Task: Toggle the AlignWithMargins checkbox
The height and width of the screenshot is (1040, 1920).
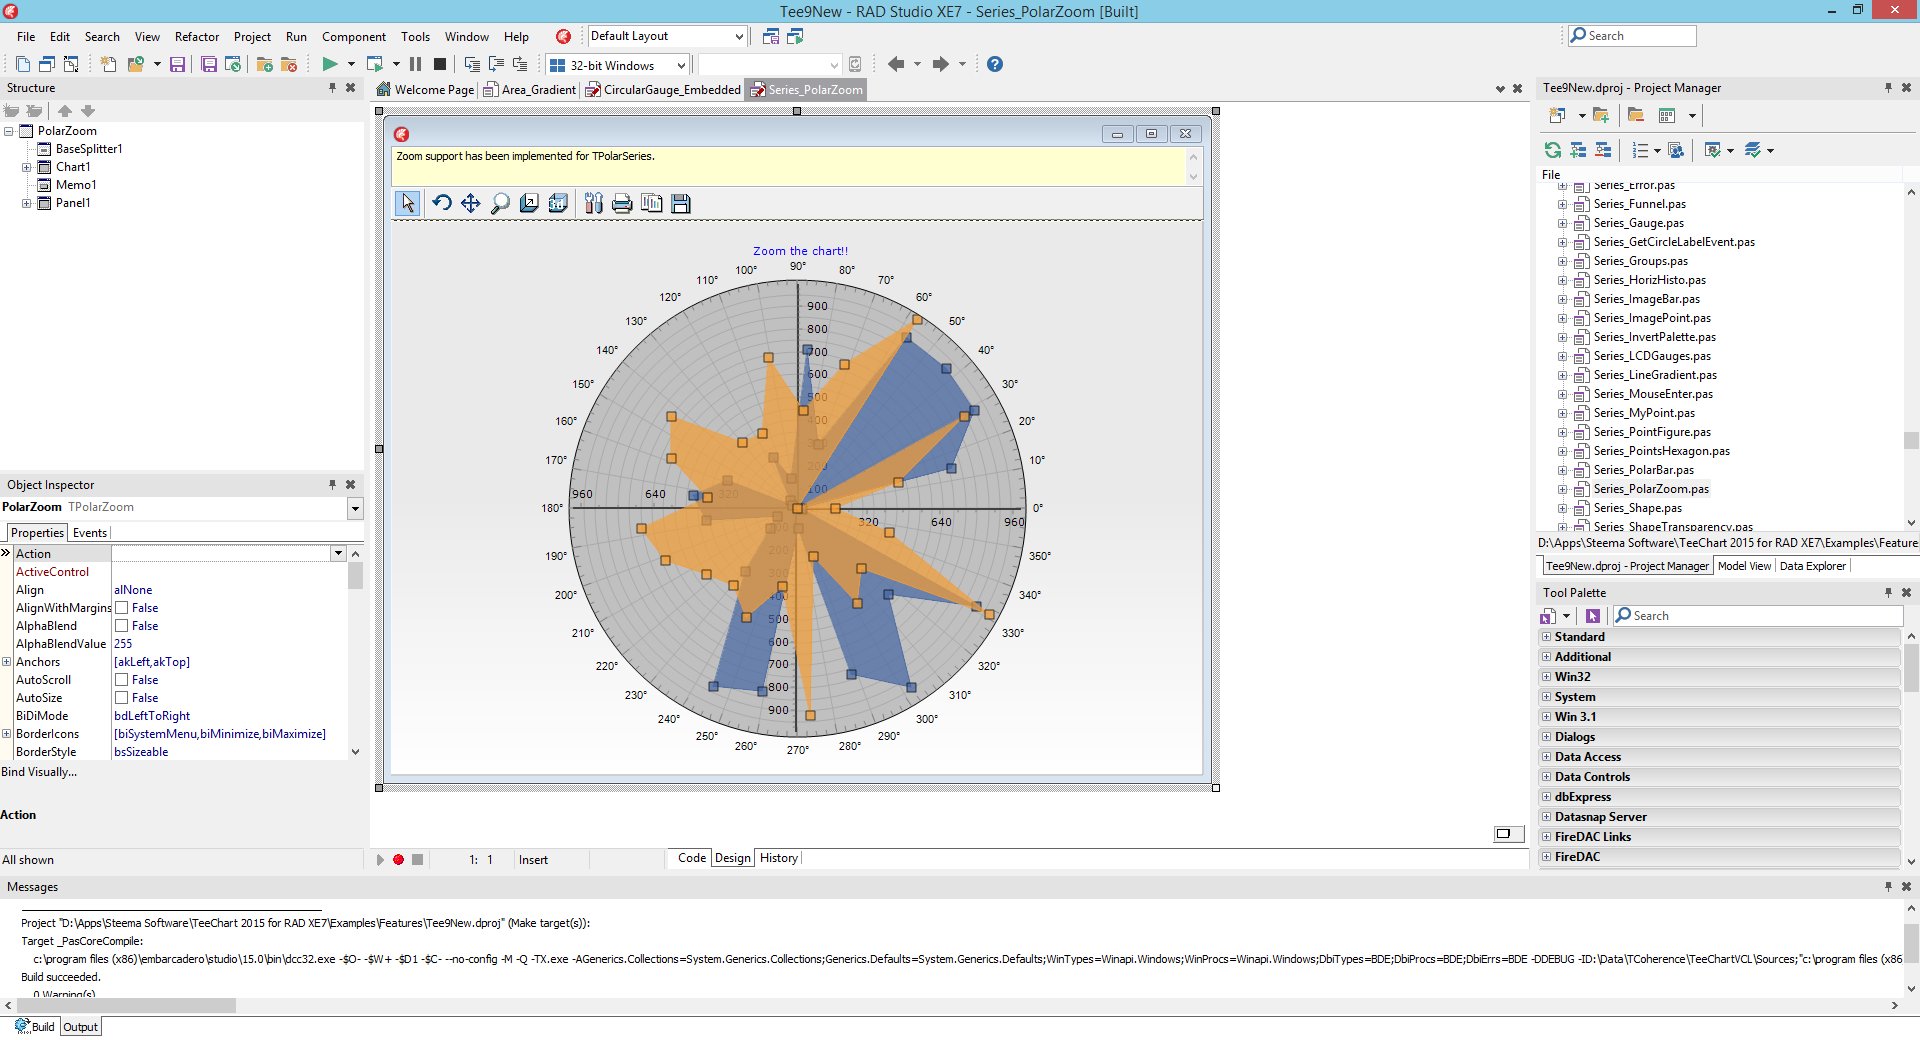Action: tap(121, 608)
